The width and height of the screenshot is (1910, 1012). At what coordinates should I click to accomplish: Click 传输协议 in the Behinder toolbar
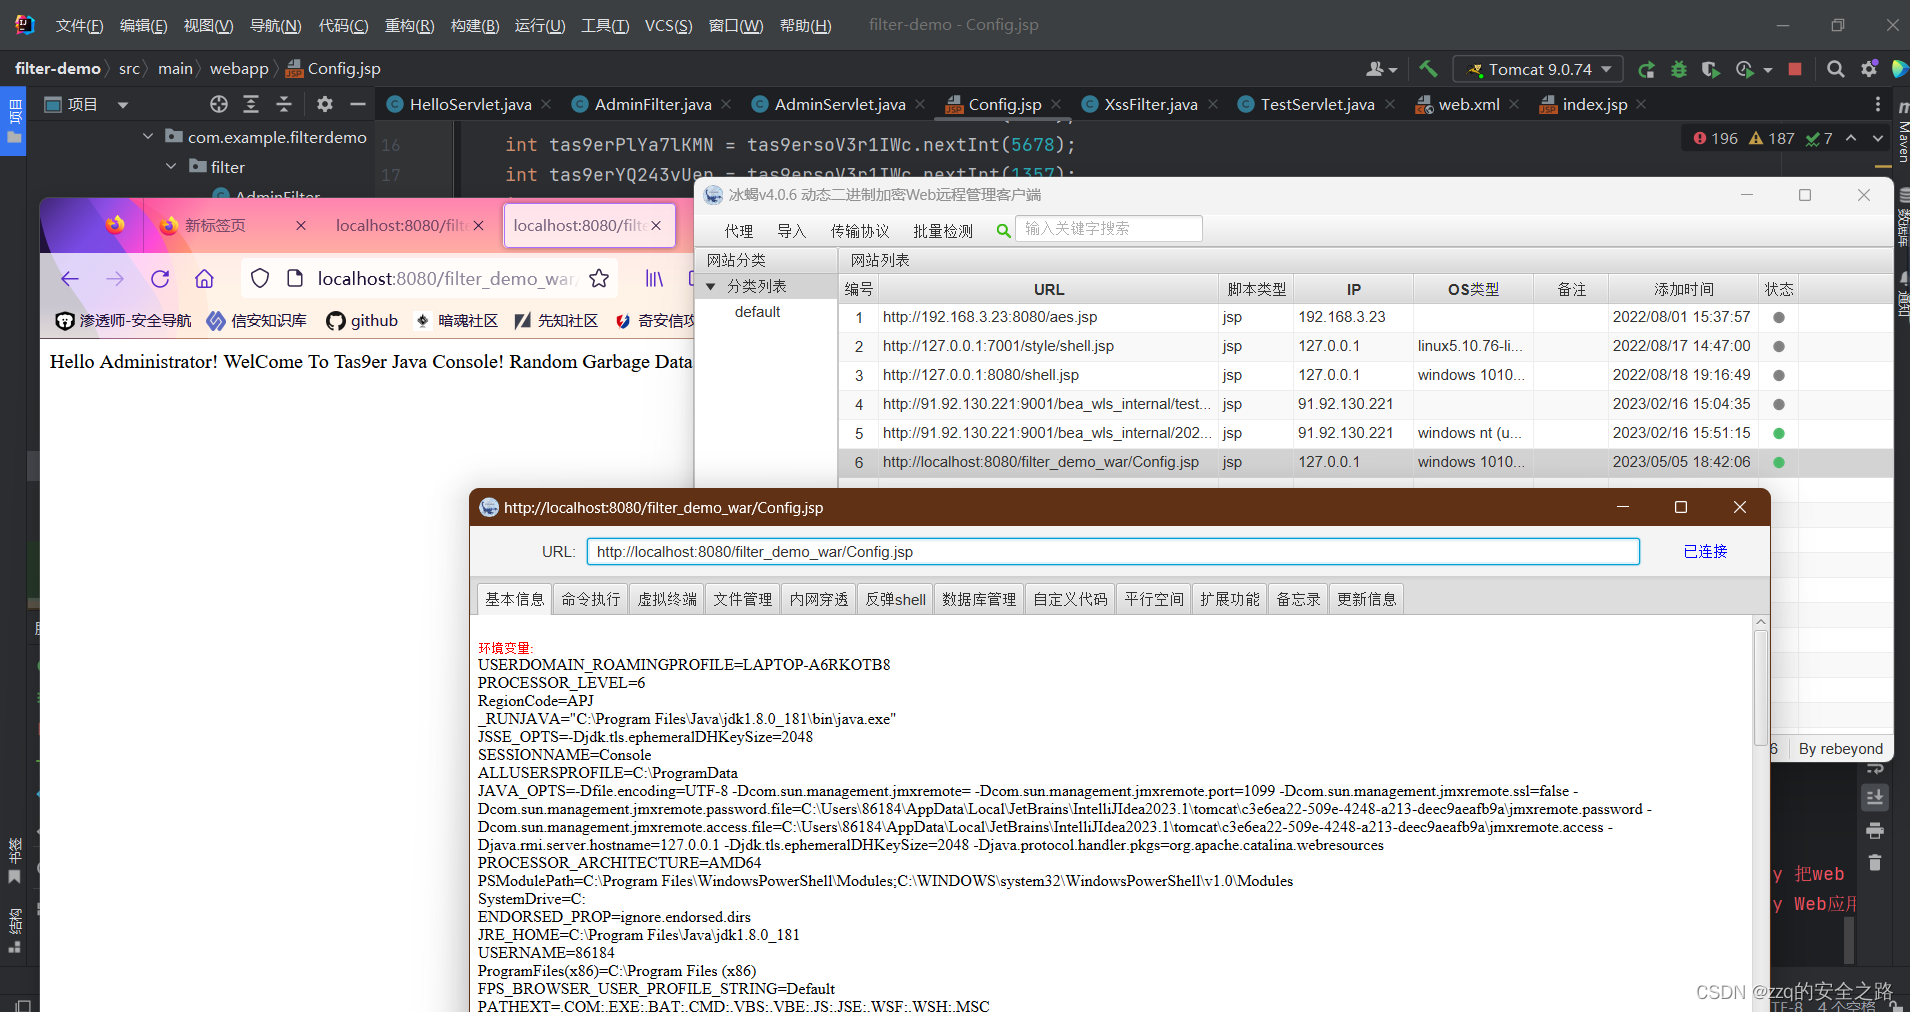click(860, 231)
